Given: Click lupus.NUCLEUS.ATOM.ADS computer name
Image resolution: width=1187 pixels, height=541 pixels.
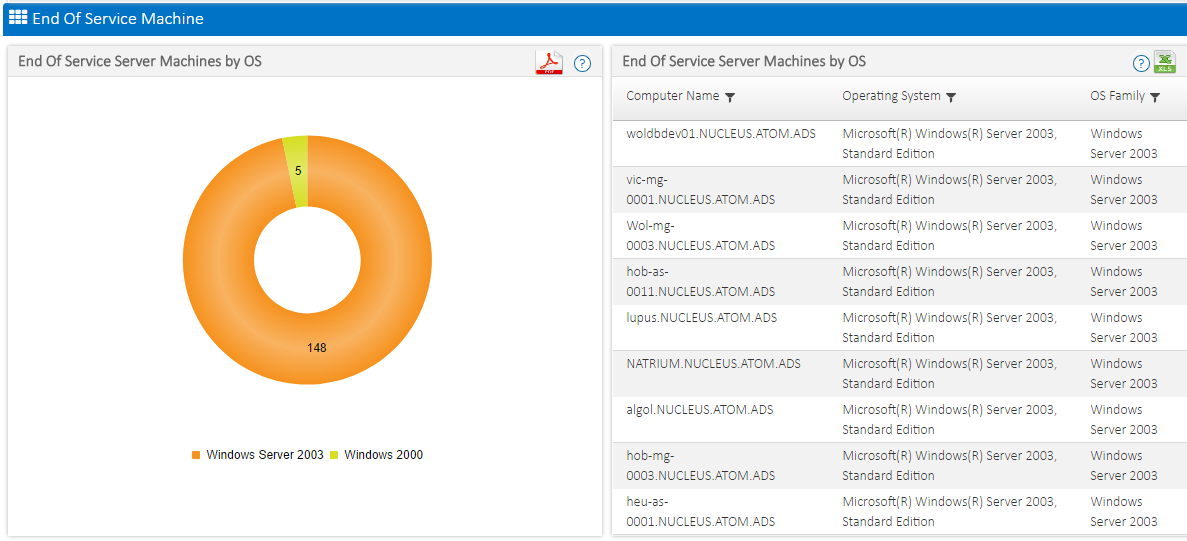Looking at the screenshot, I should (702, 318).
